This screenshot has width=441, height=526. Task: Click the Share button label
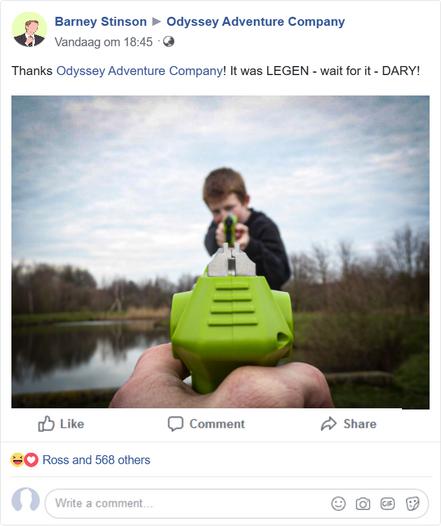pos(360,424)
